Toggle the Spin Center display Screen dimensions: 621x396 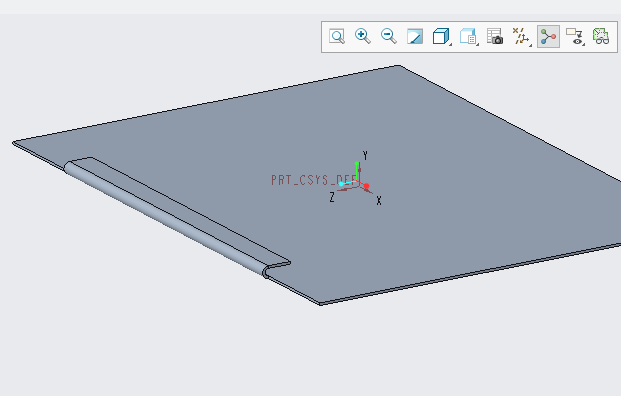click(x=548, y=36)
